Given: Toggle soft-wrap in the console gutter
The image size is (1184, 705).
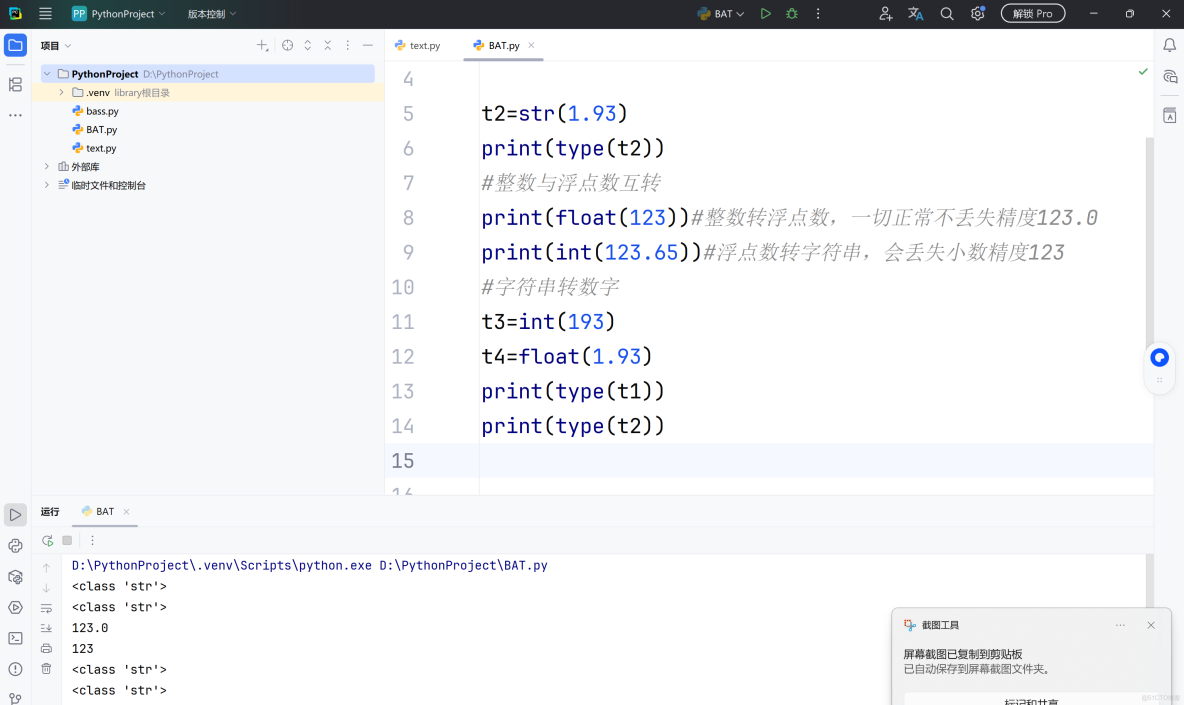Looking at the screenshot, I should pos(46,607).
